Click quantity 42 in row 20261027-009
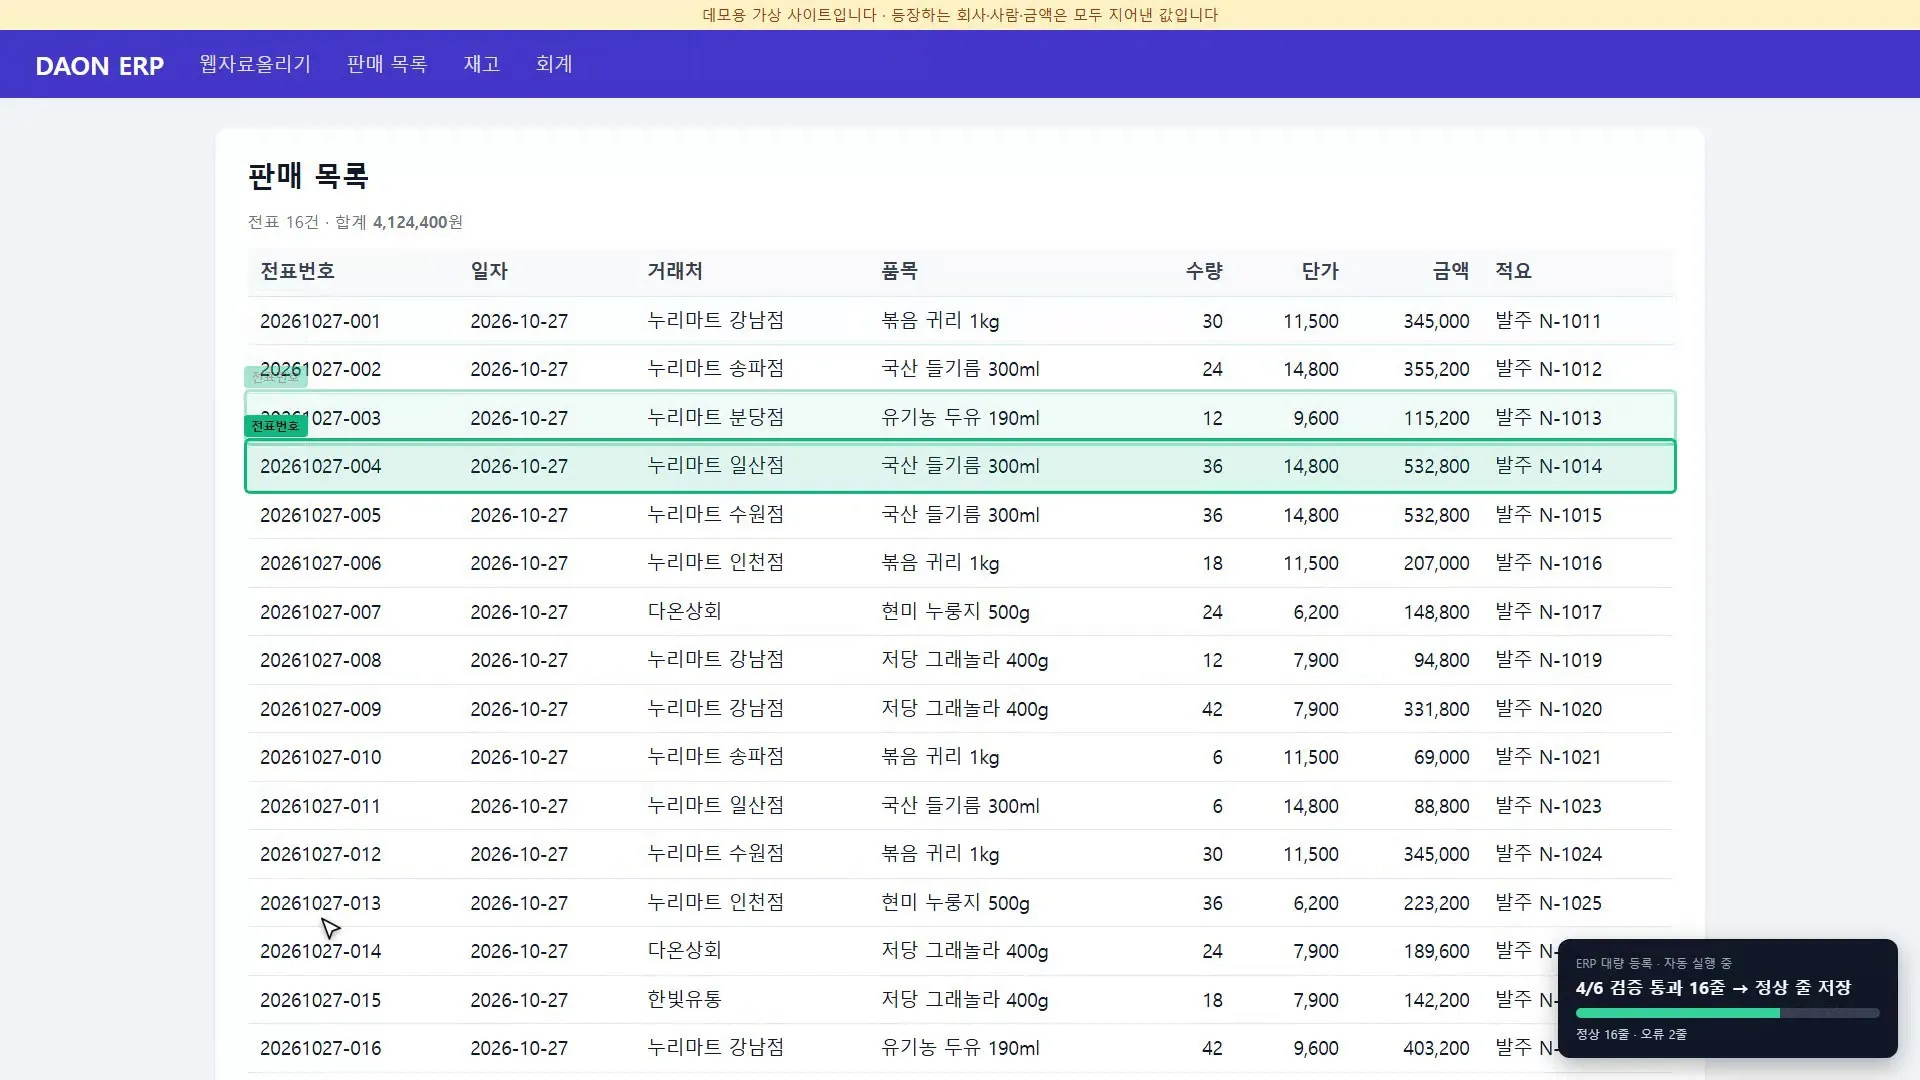Image resolution: width=1920 pixels, height=1080 pixels. click(x=1212, y=709)
